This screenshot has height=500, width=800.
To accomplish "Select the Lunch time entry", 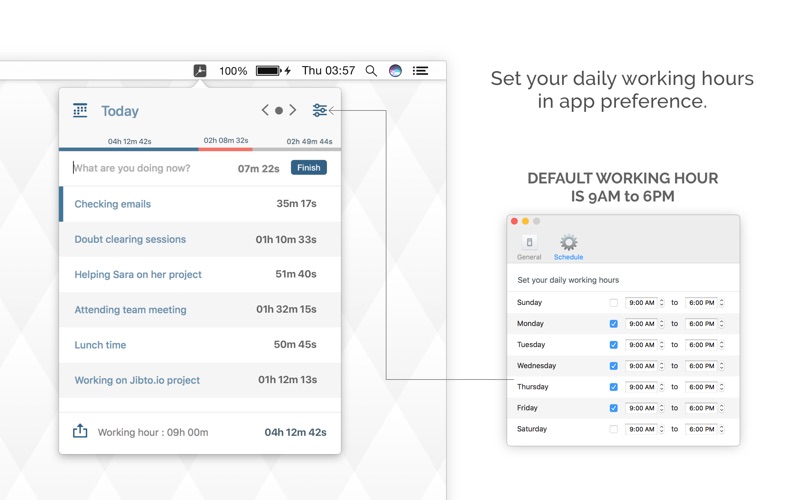I will coord(200,345).
